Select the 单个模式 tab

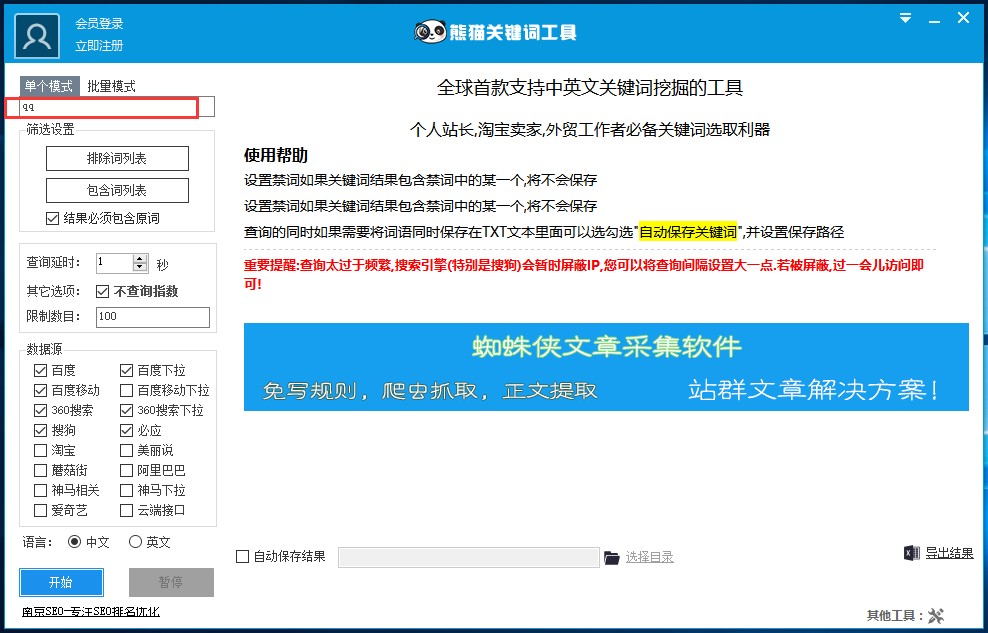[48, 86]
